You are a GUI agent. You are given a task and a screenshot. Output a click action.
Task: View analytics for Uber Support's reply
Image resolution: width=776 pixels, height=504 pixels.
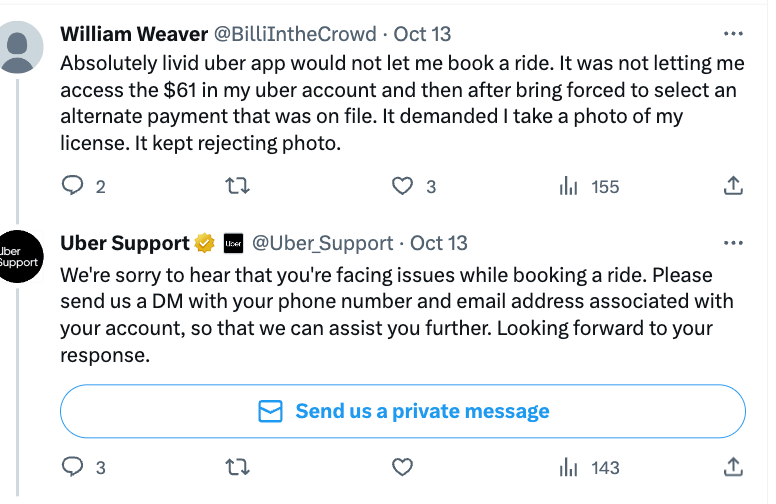click(x=568, y=467)
